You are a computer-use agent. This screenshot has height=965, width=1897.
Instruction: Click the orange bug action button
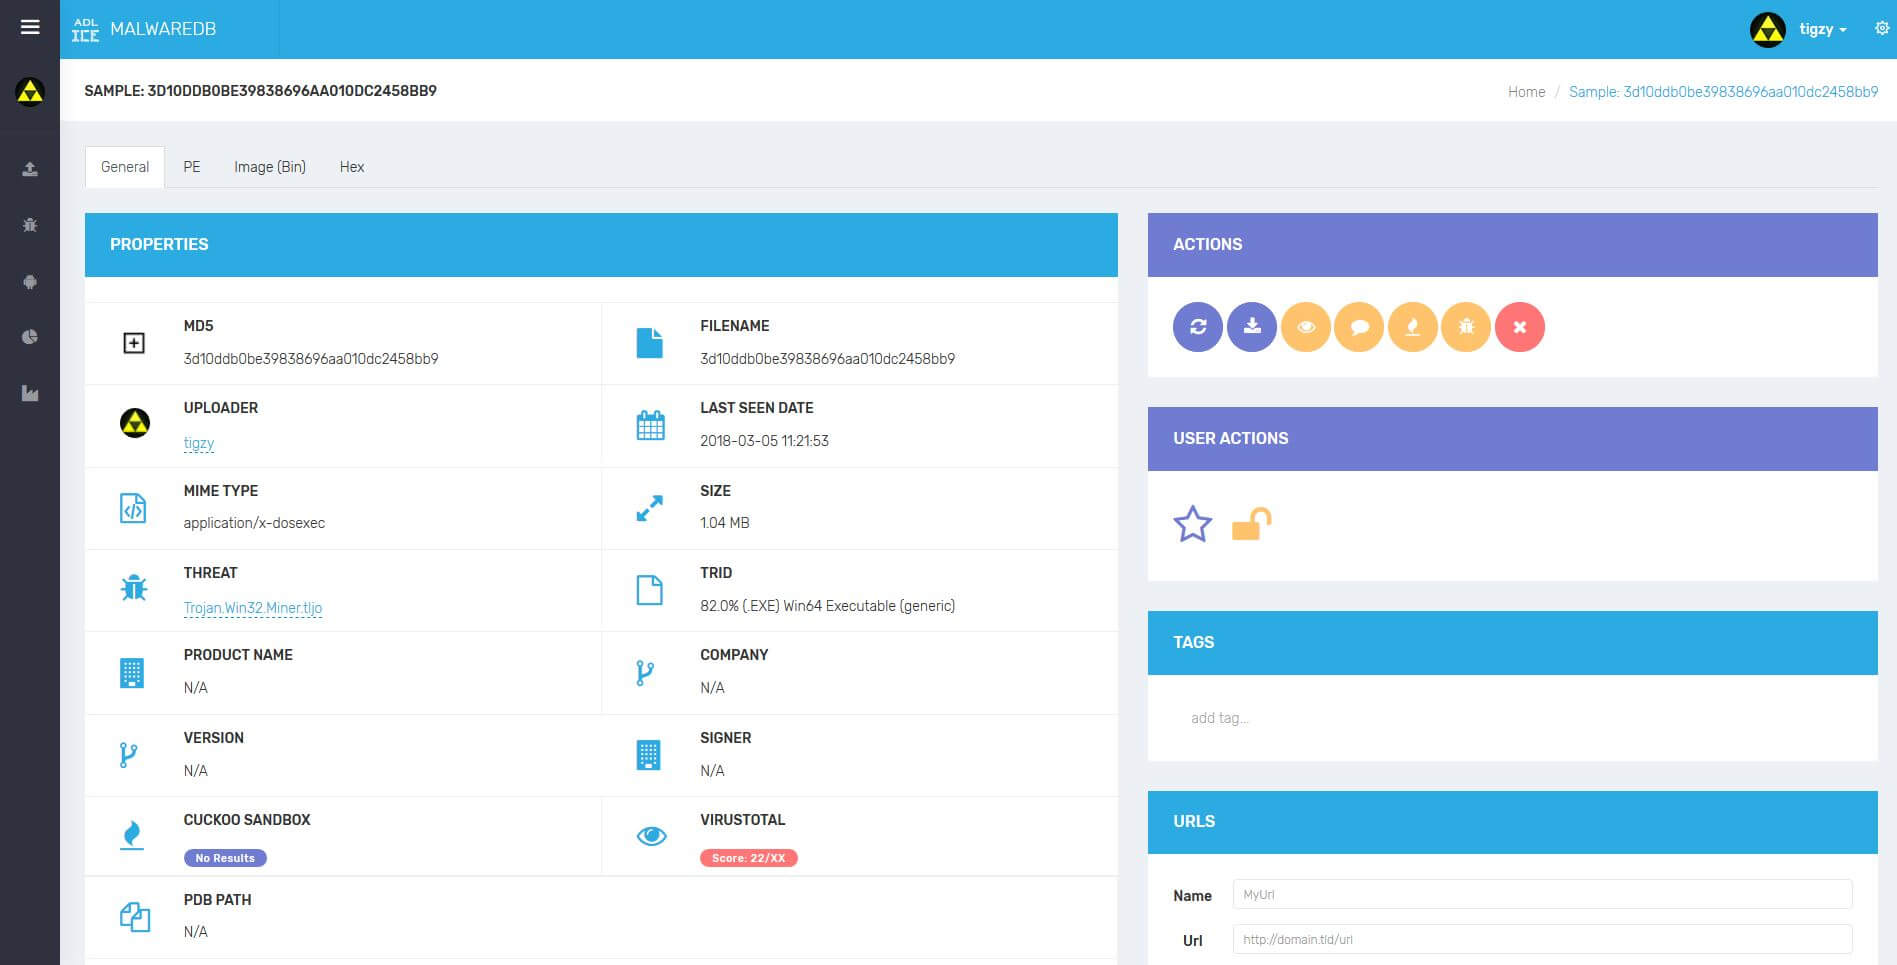[x=1466, y=327]
